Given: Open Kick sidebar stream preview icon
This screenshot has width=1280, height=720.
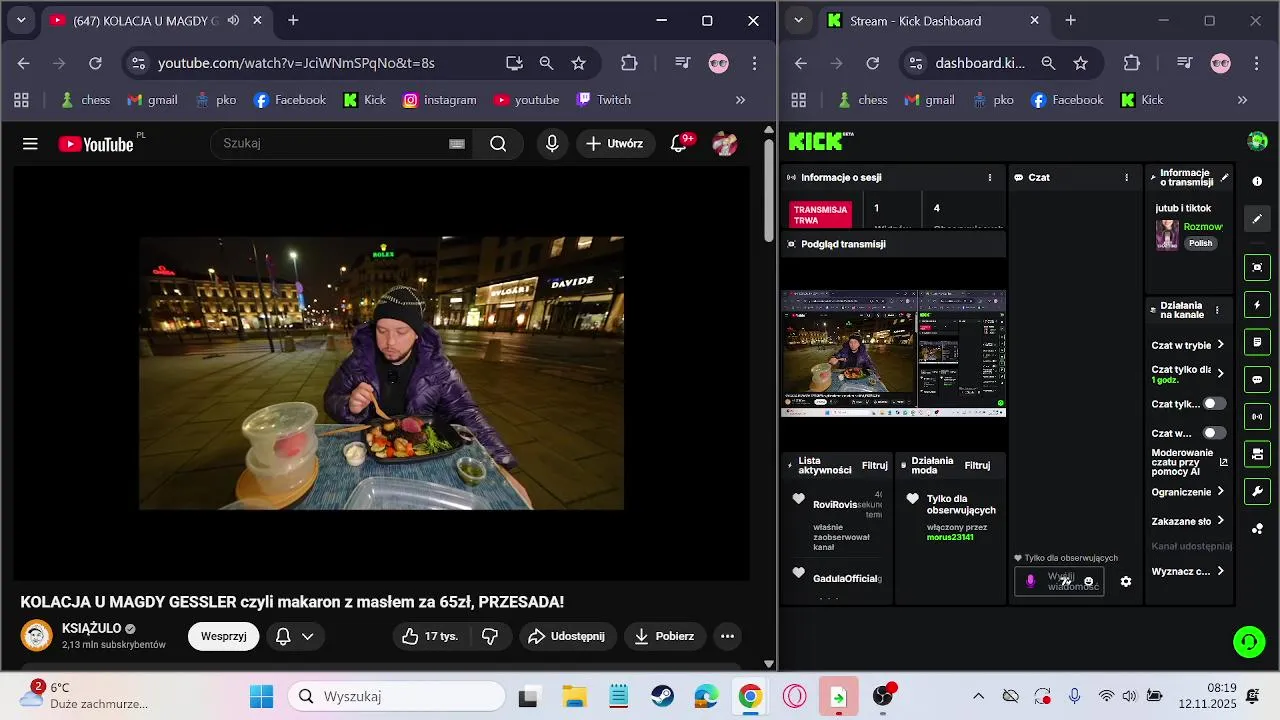Looking at the screenshot, I should (x=1257, y=267).
